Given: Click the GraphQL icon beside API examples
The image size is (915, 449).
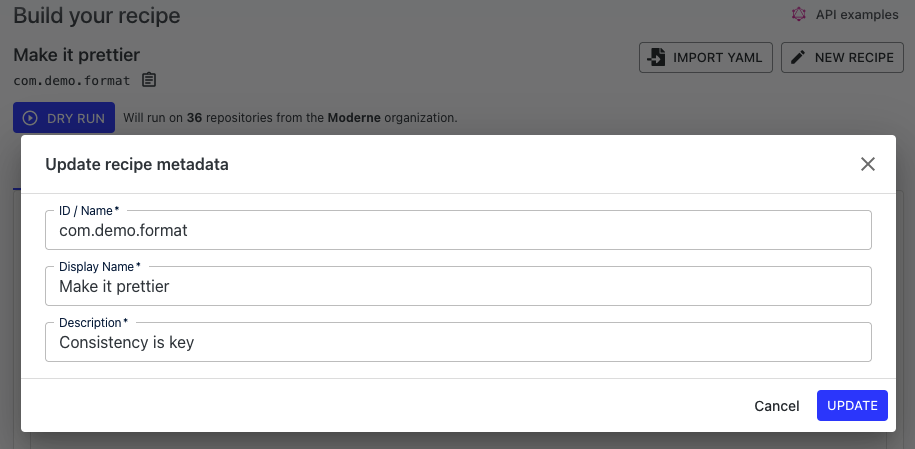Looking at the screenshot, I should click(798, 15).
